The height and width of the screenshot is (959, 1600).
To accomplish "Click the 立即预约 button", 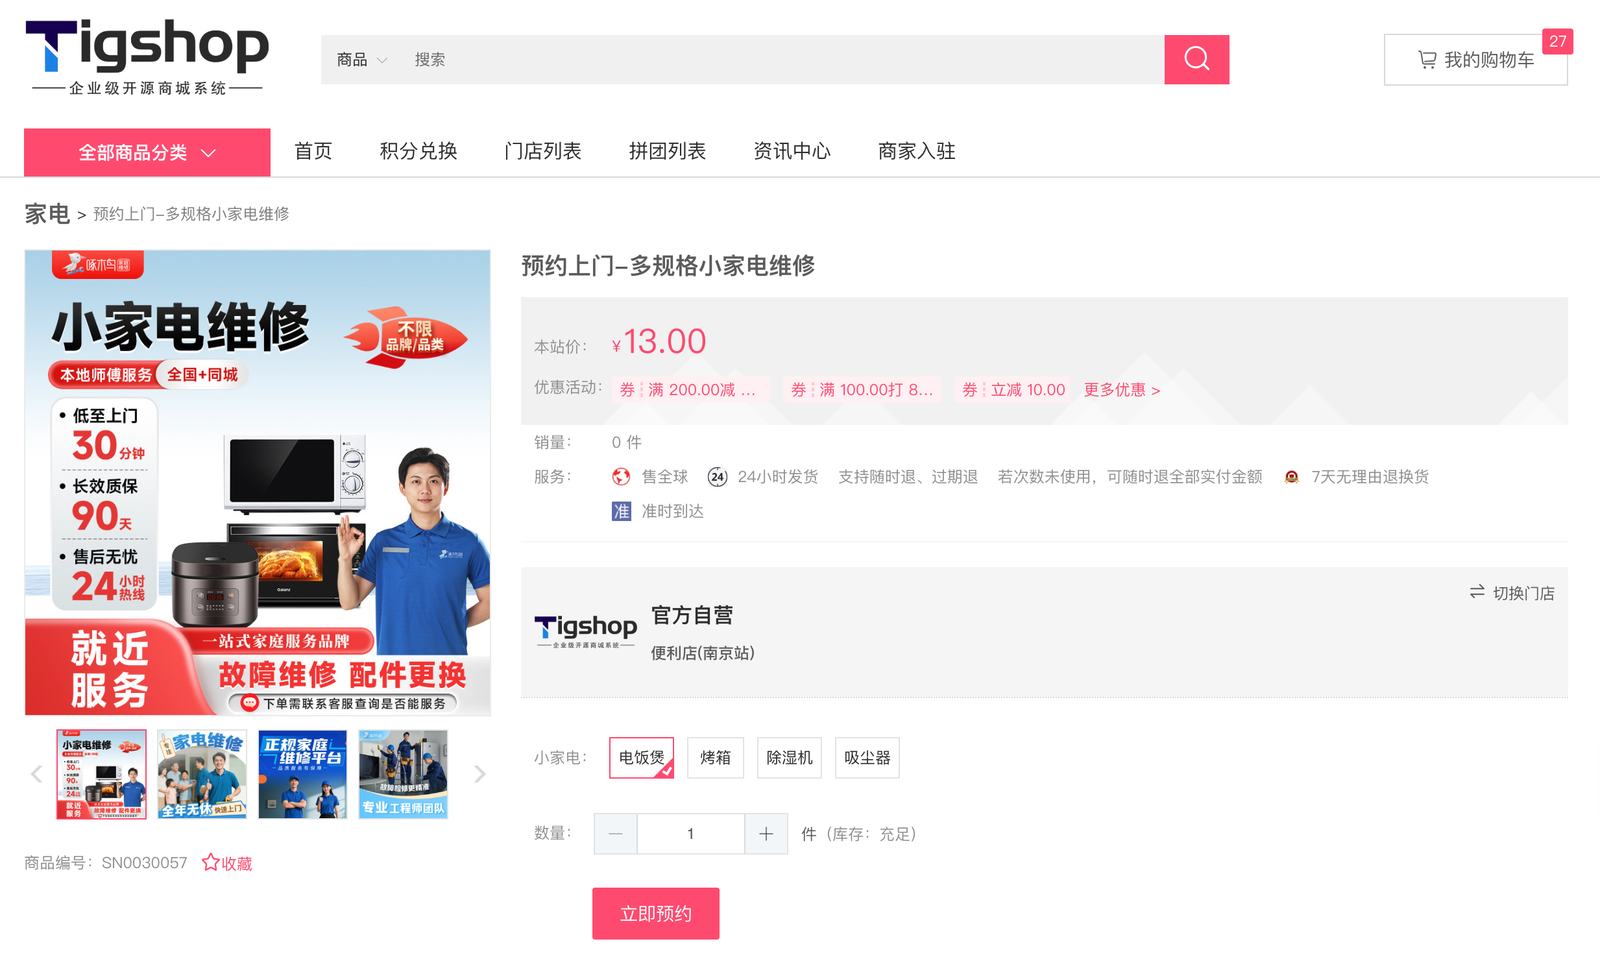I will pos(655,913).
